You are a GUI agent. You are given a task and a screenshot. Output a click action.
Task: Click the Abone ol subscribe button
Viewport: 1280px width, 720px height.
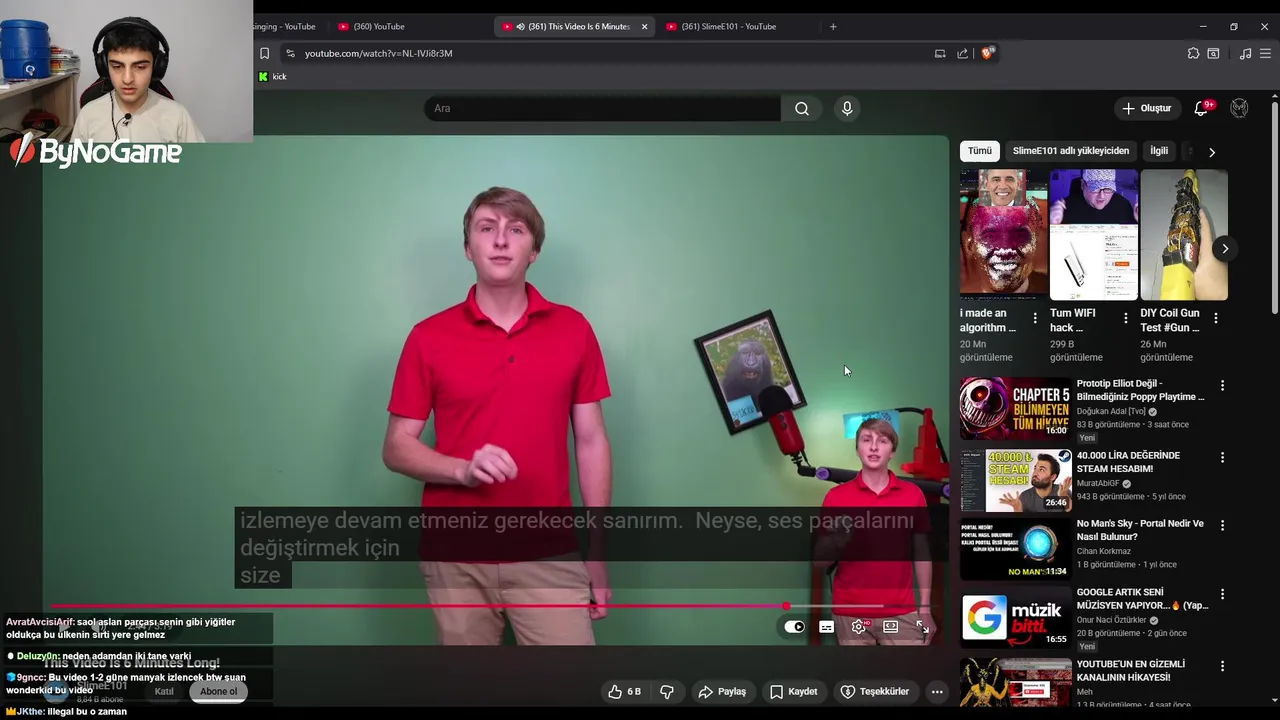pos(219,691)
